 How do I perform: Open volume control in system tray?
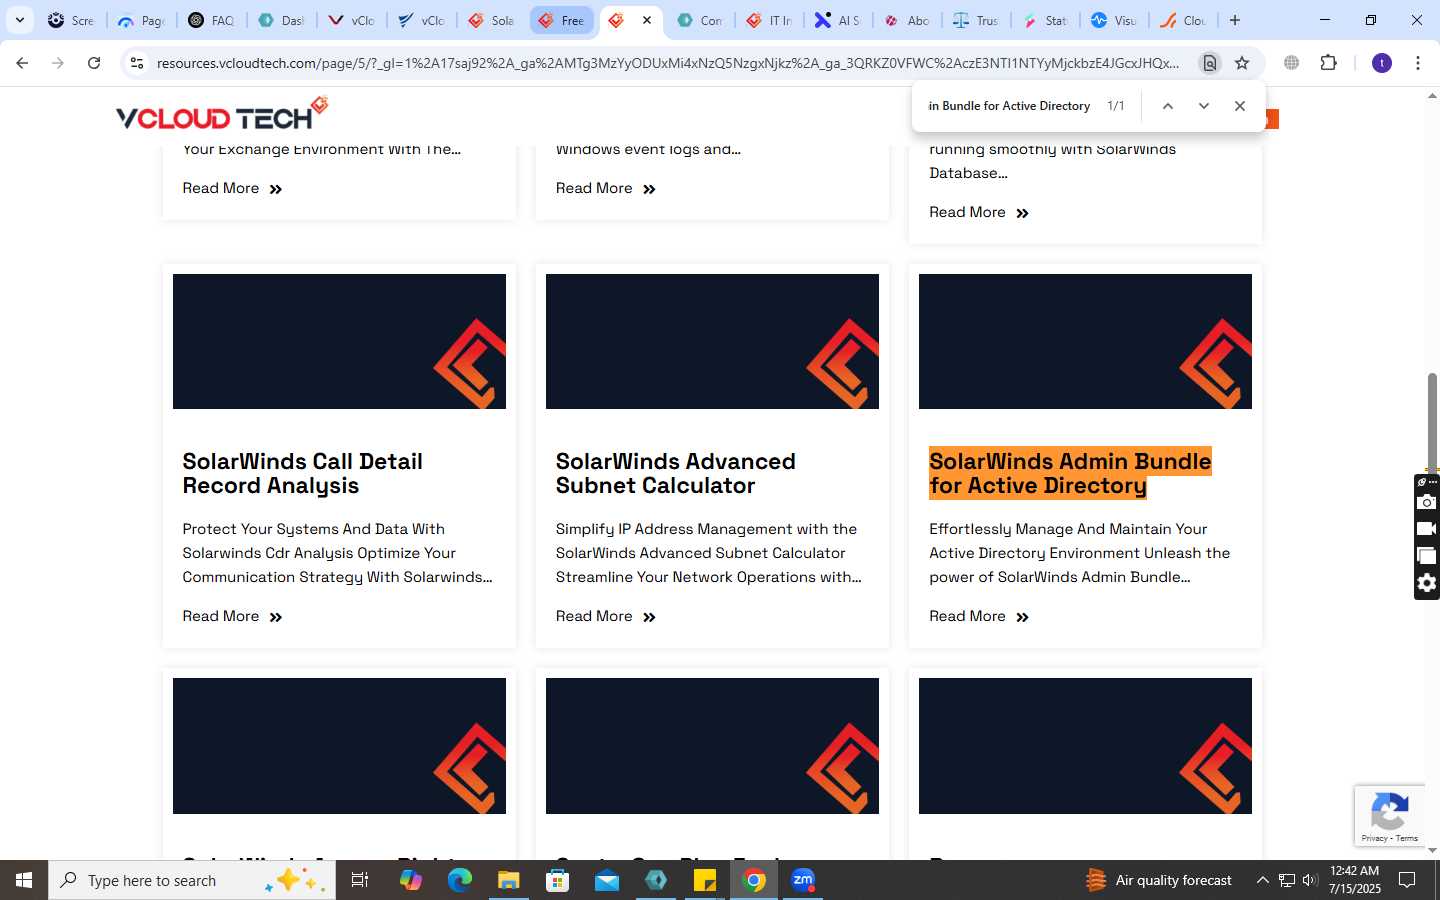pos(1310,880)
